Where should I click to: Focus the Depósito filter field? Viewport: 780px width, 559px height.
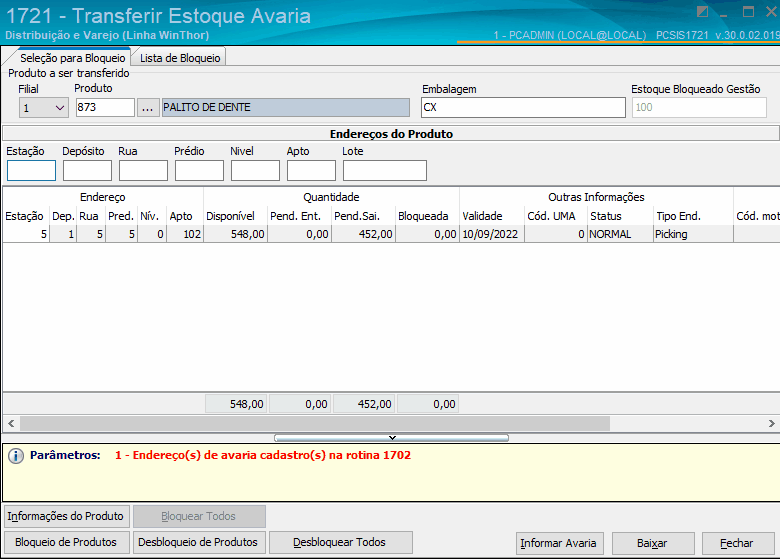pos(87,171)
